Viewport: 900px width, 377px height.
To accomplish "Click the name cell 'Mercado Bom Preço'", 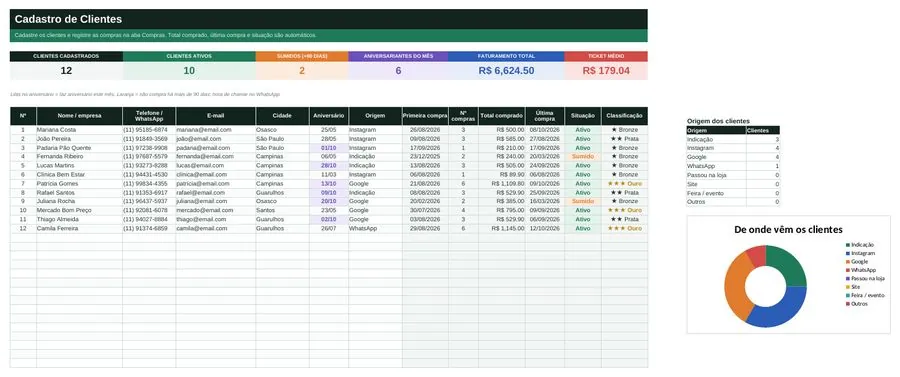I will click(79, 210).
